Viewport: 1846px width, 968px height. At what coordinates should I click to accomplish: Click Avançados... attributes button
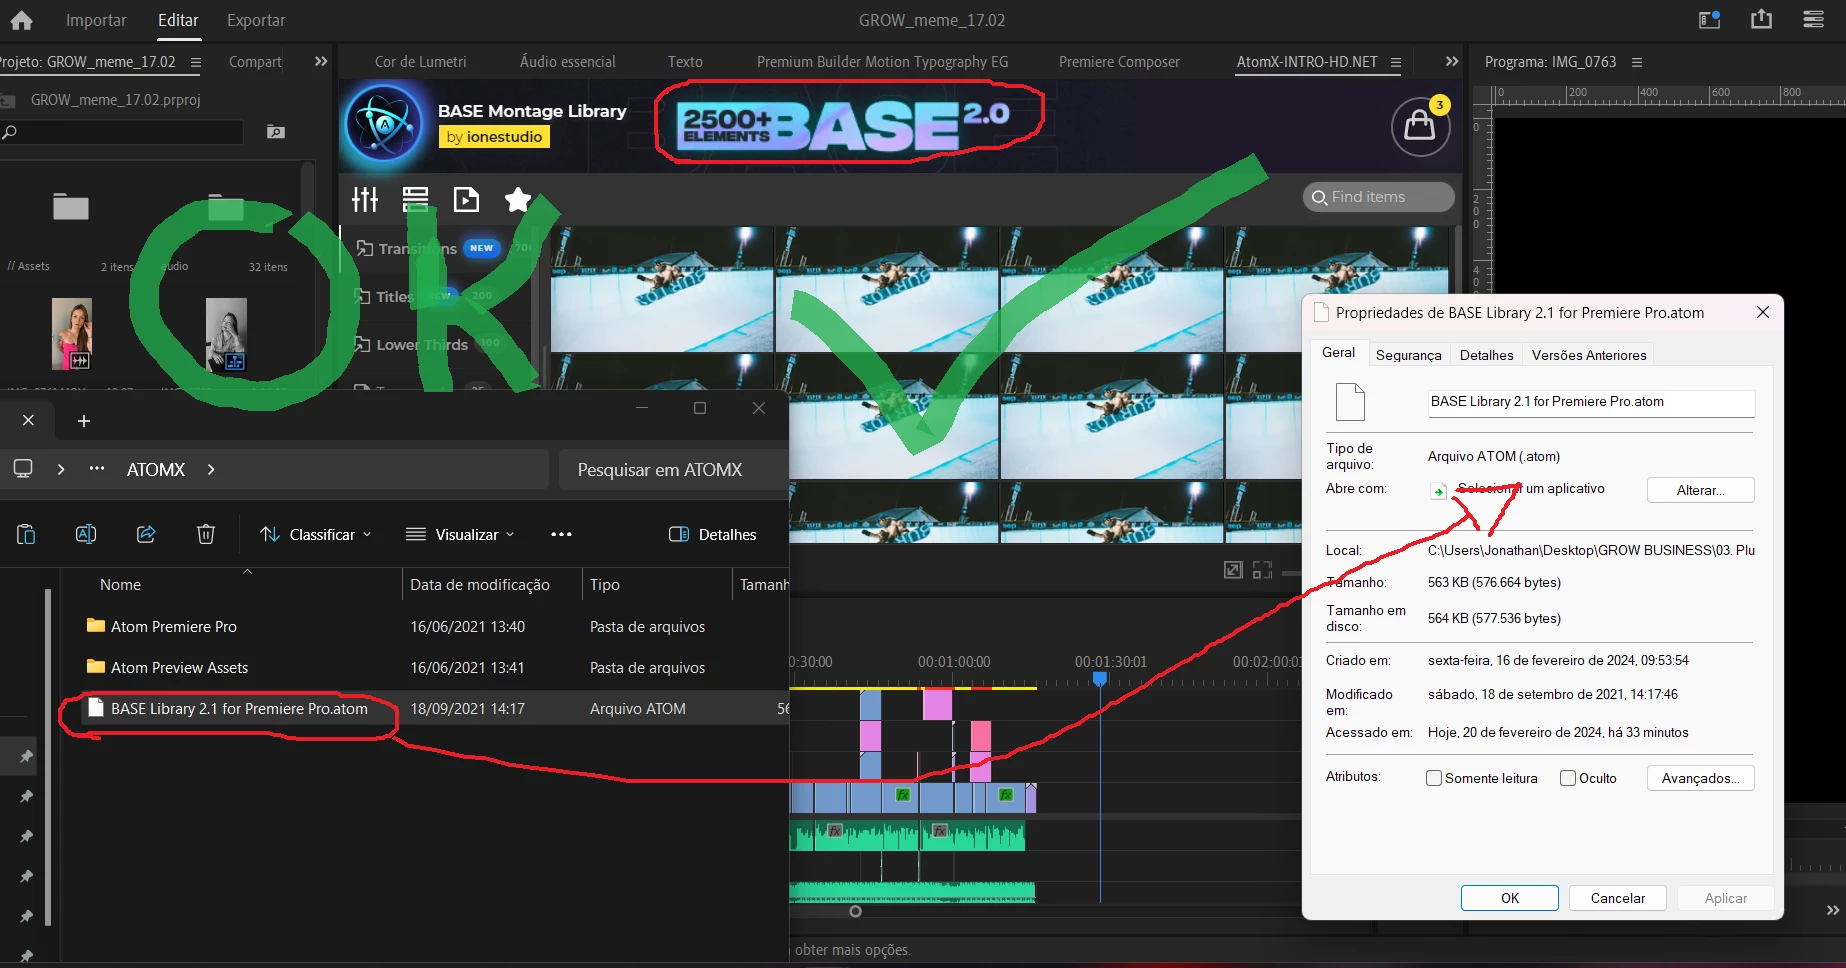point(1700,778)
